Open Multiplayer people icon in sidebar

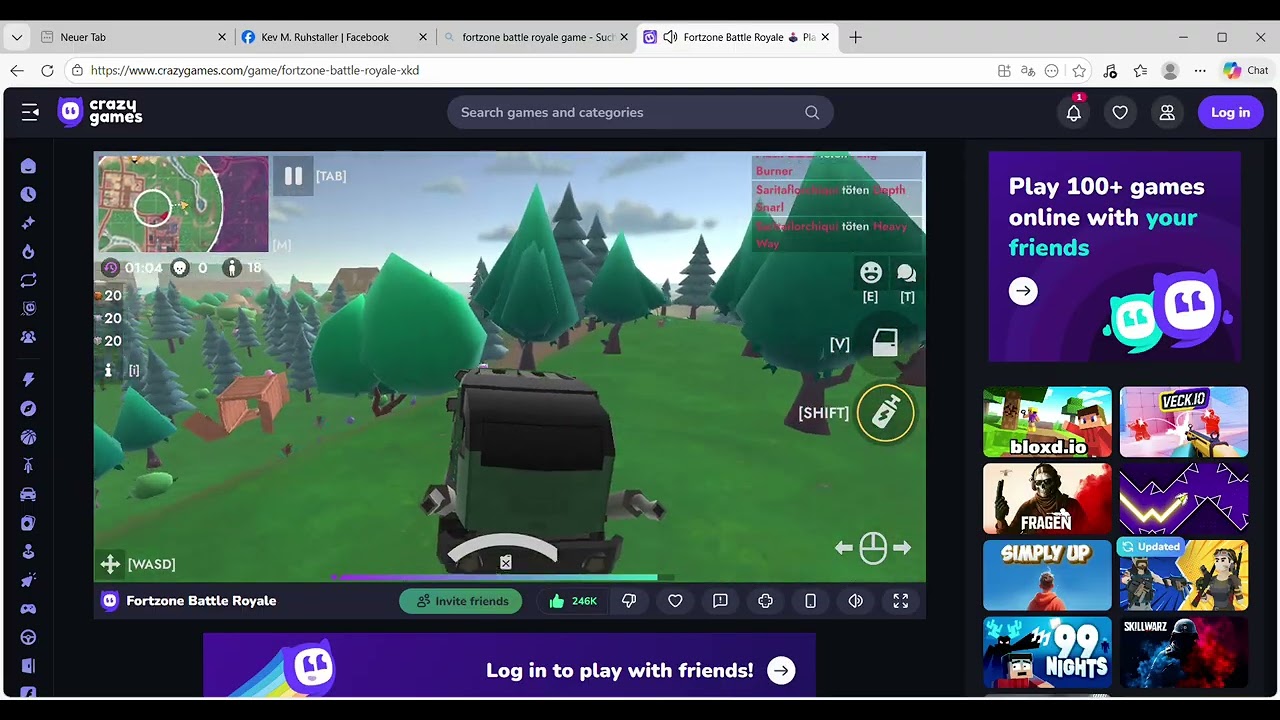[x=28, y=338]
